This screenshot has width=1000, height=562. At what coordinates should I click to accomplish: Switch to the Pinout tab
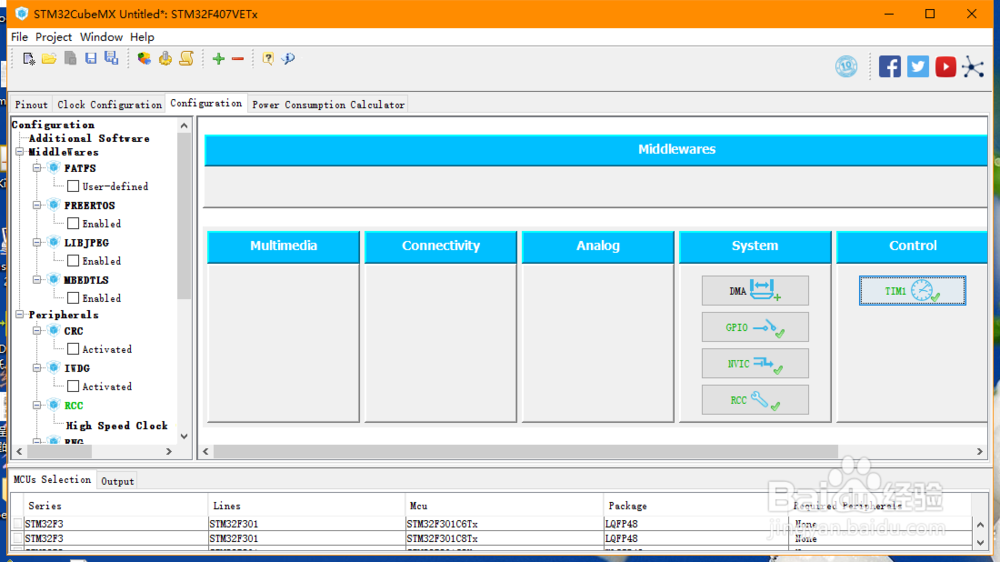31,105
